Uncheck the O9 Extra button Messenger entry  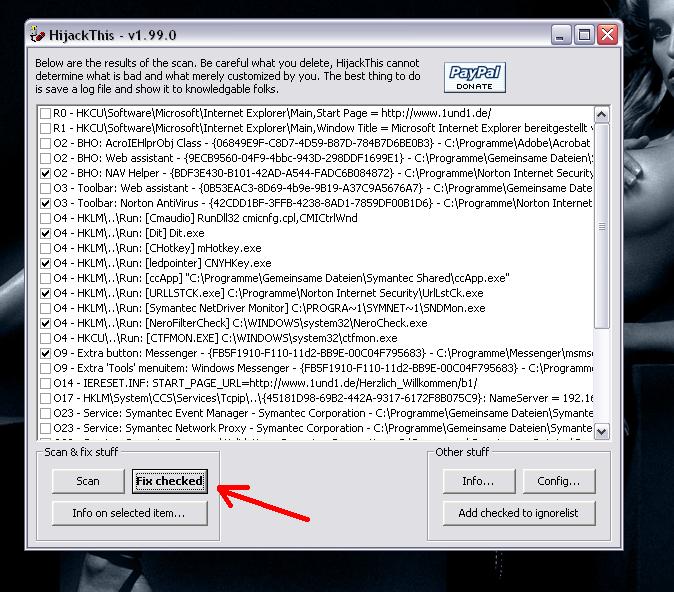coord(45,353)
